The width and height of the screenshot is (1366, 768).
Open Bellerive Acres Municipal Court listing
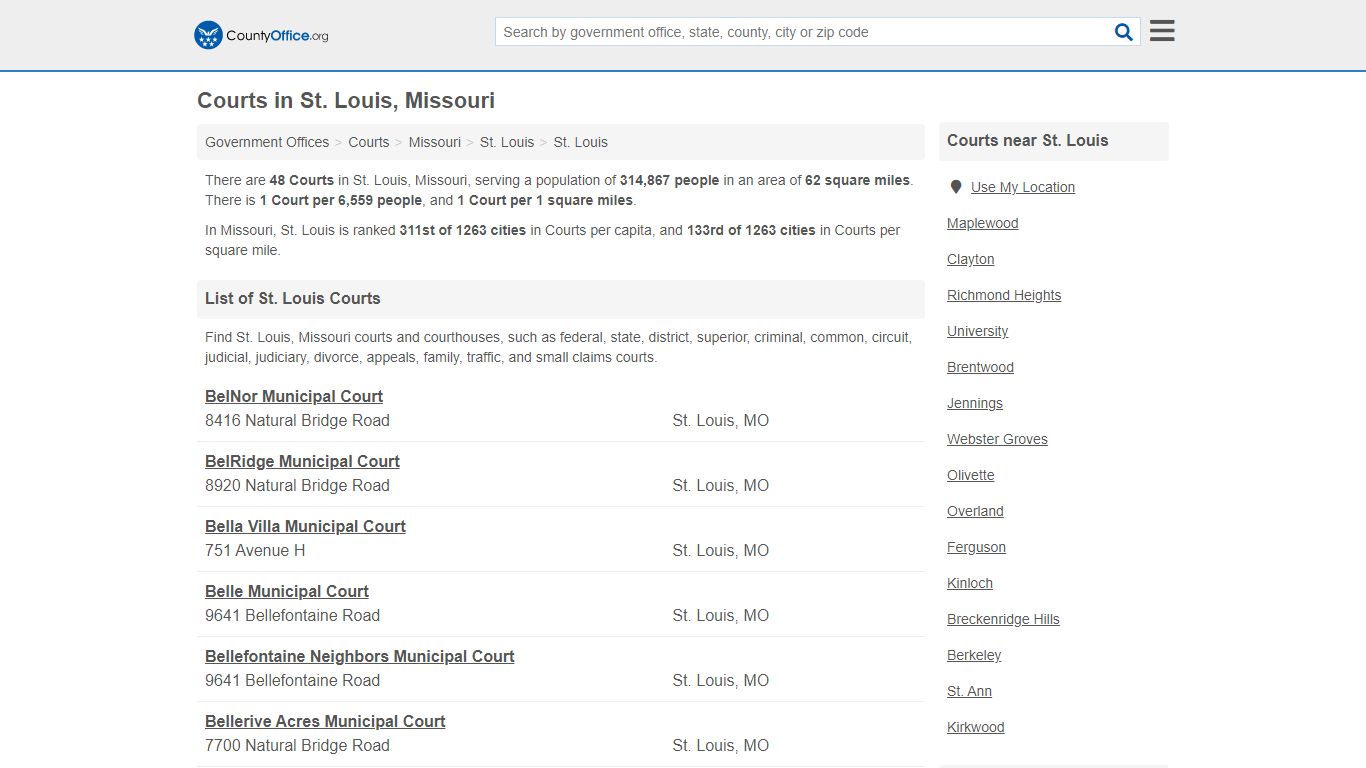pos(325,721)
